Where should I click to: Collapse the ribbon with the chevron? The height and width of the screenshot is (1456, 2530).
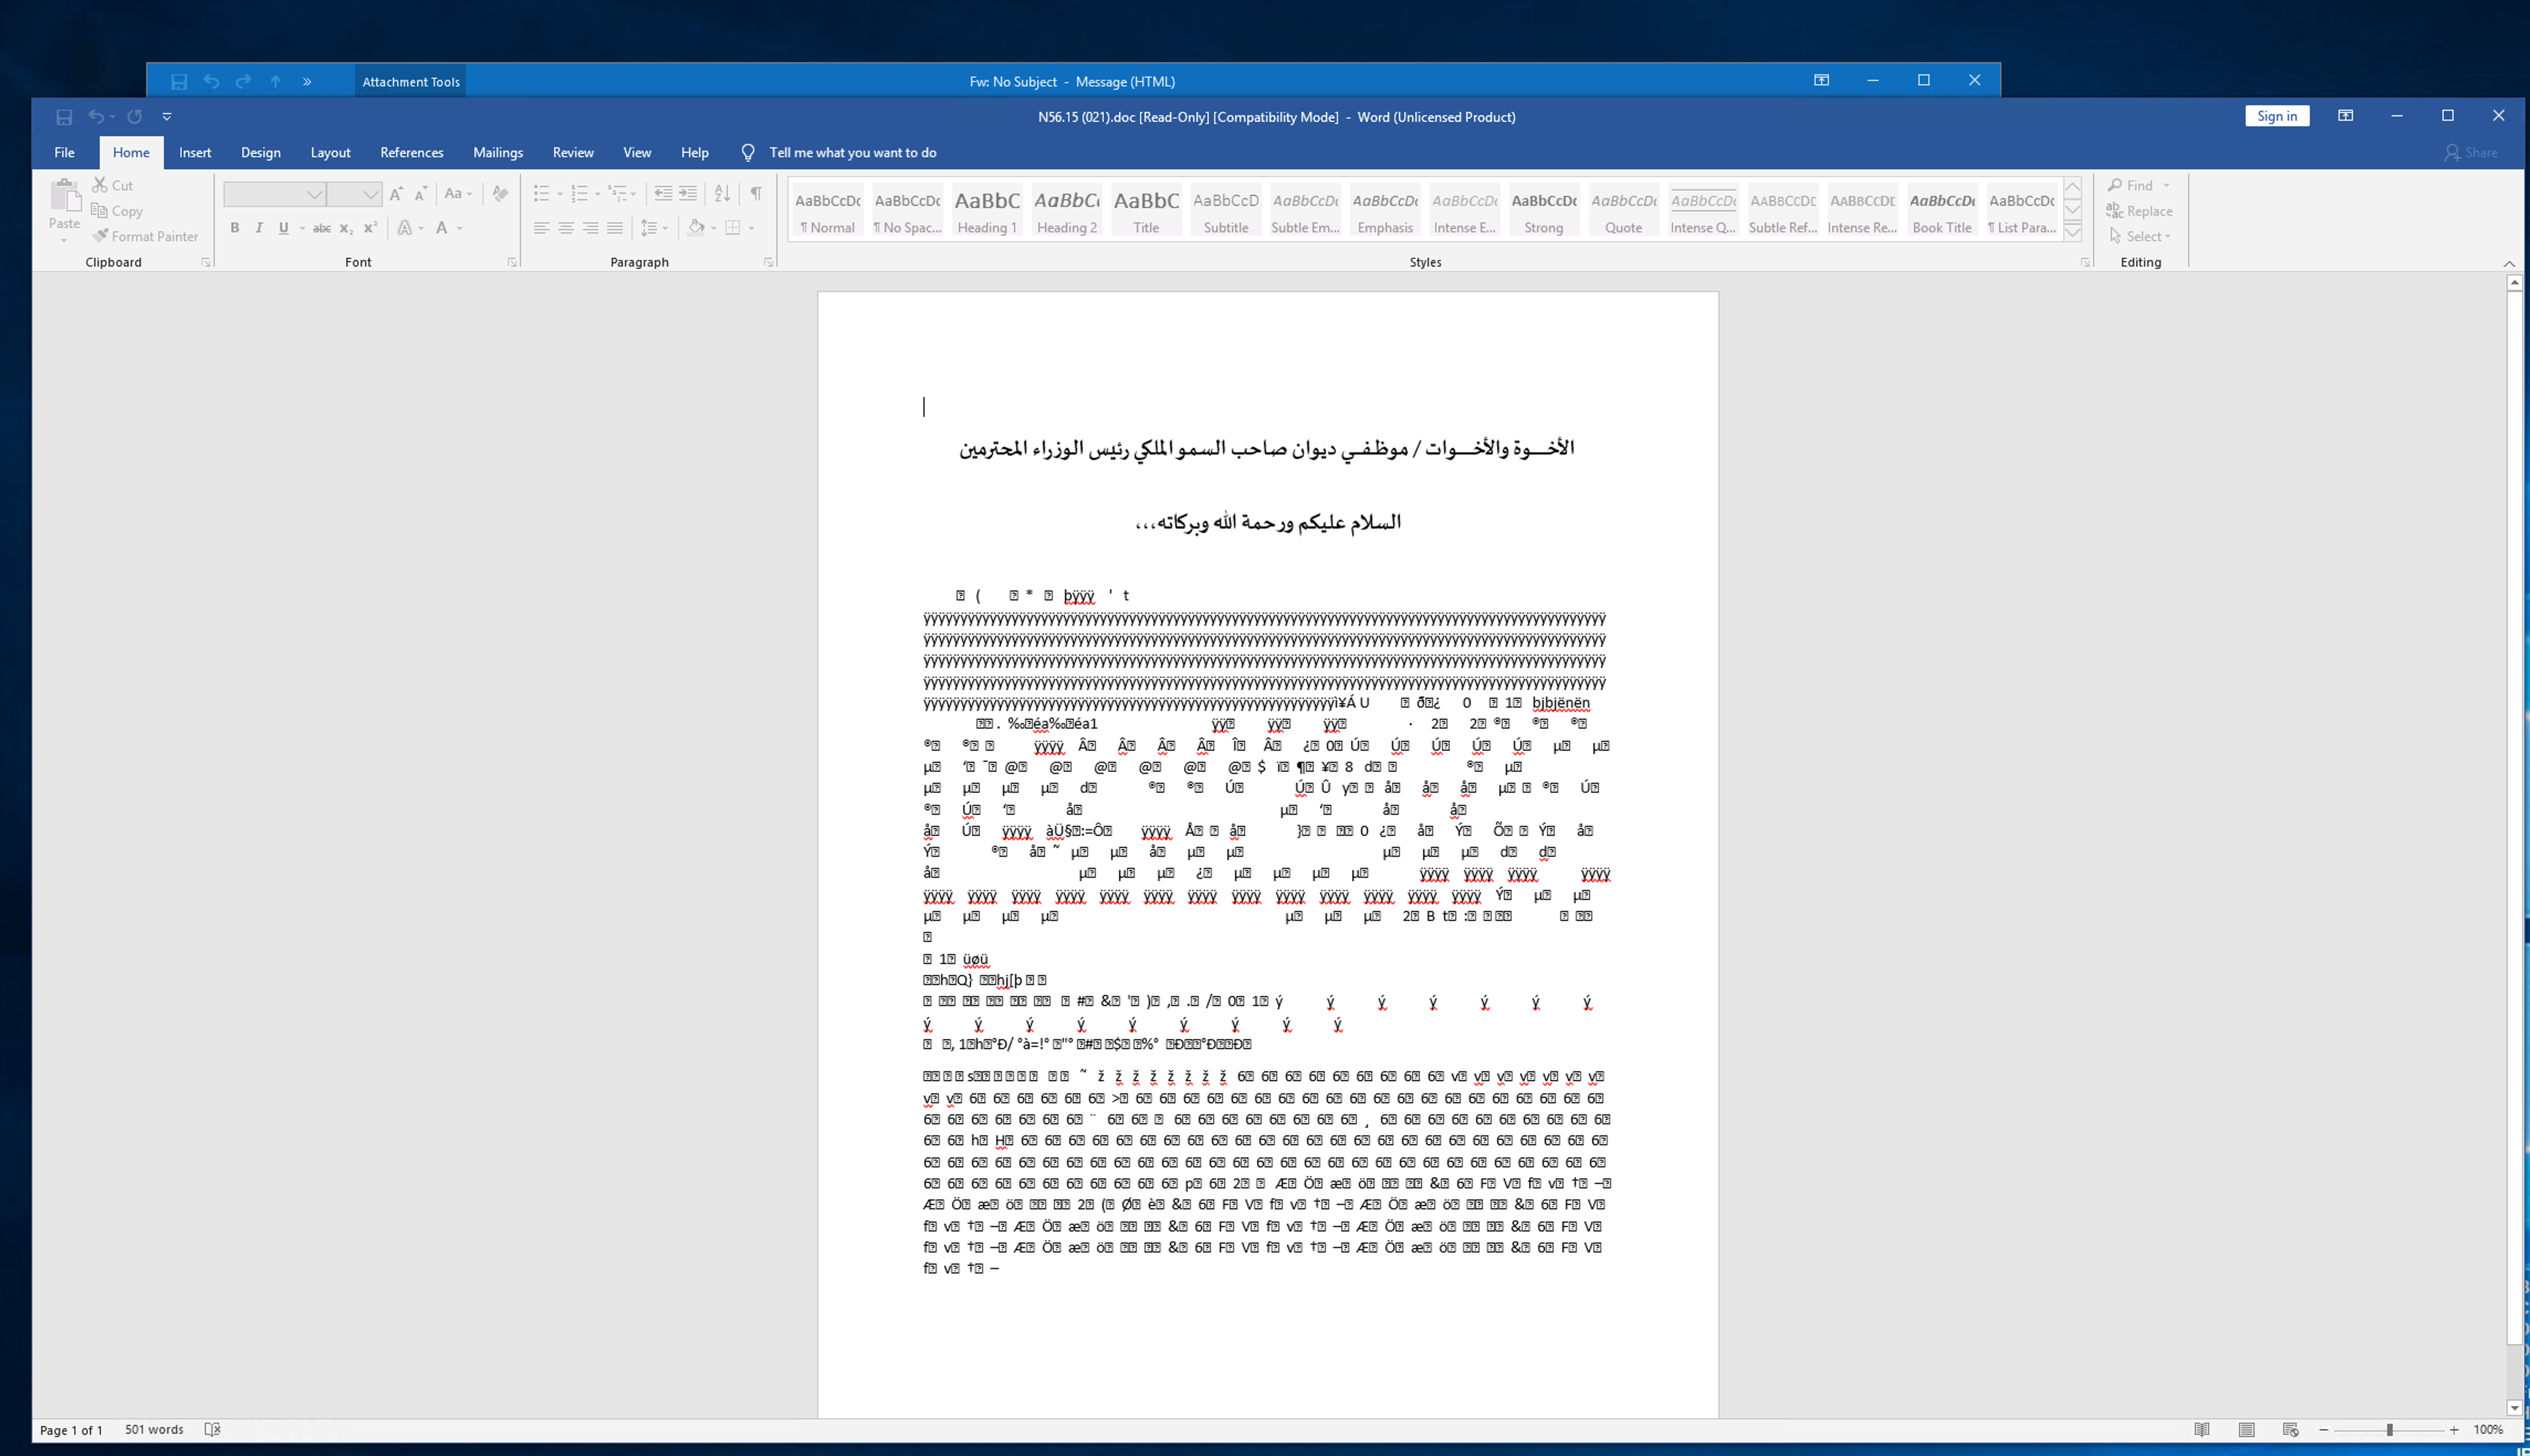click(x=2508, y=263)
